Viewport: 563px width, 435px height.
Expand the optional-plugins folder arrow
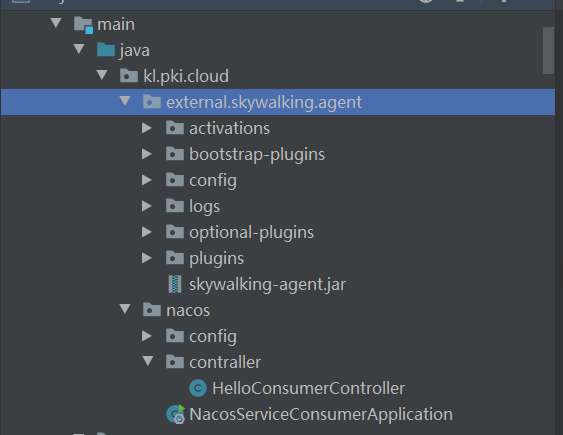click(146, 232)
